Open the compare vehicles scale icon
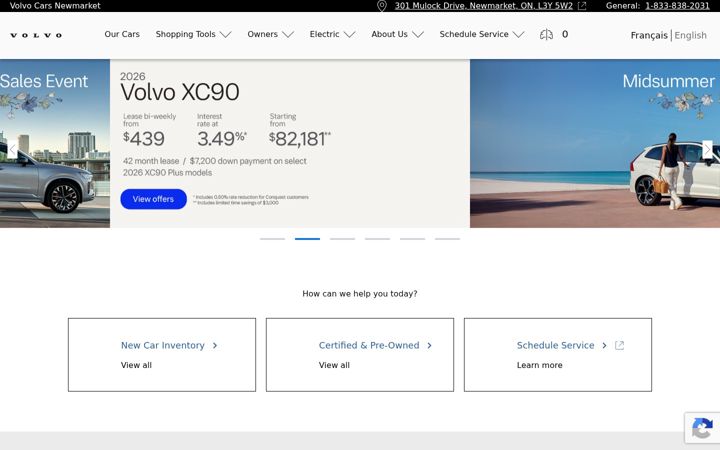720x450 pixels. [546, 34]
